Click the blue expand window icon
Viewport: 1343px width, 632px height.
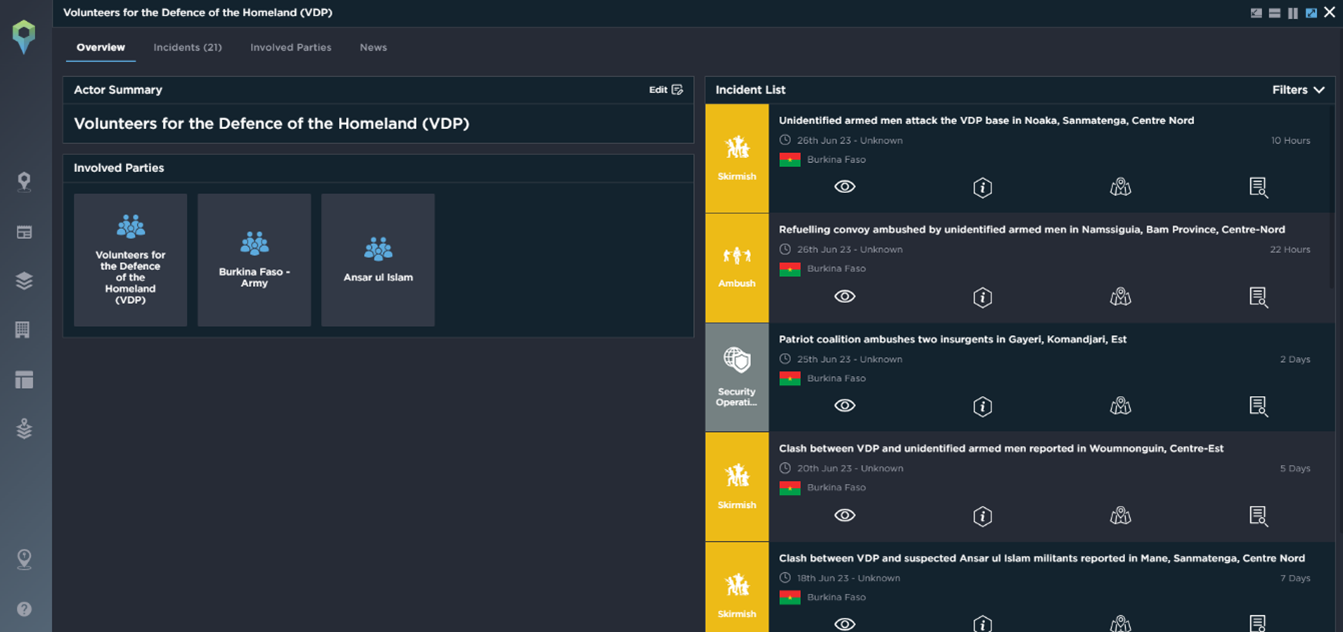pyautogui.click(x=1311, y=13)
